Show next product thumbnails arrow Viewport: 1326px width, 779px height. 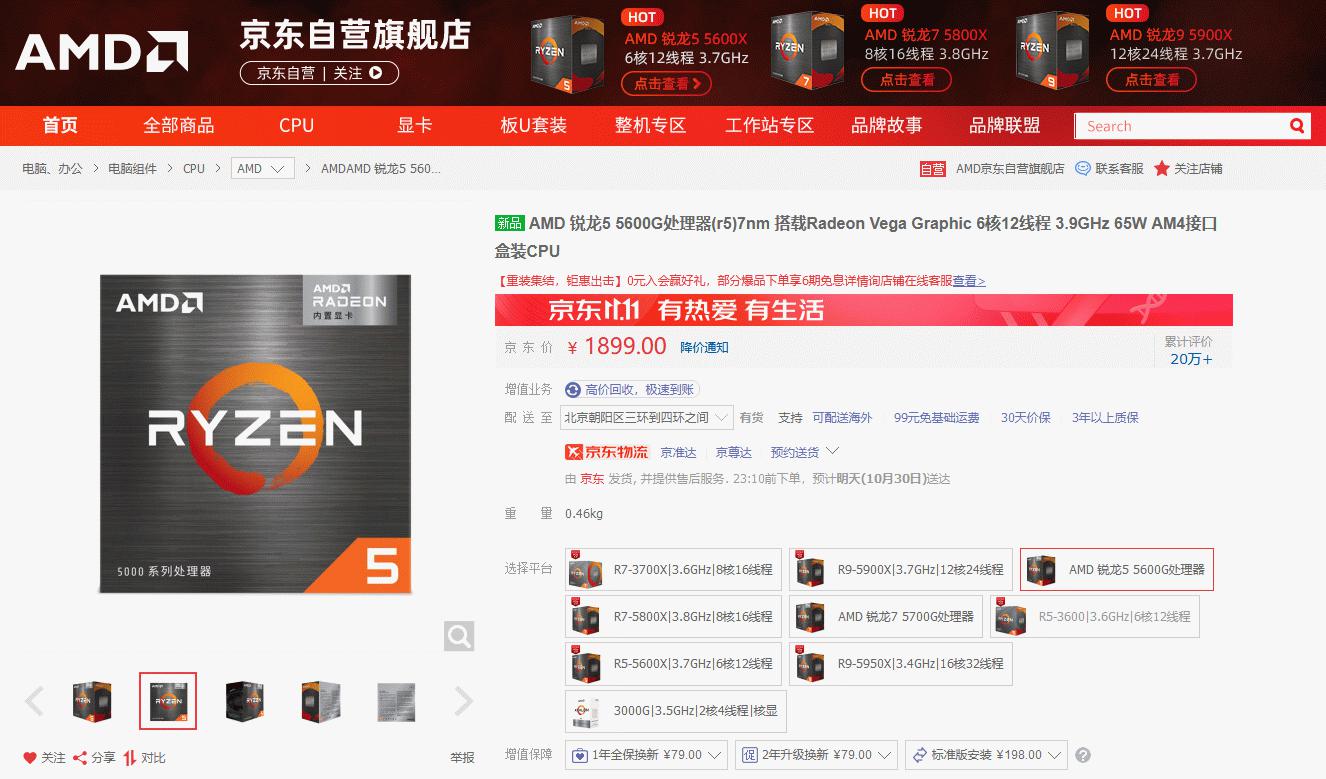point(463,701)
